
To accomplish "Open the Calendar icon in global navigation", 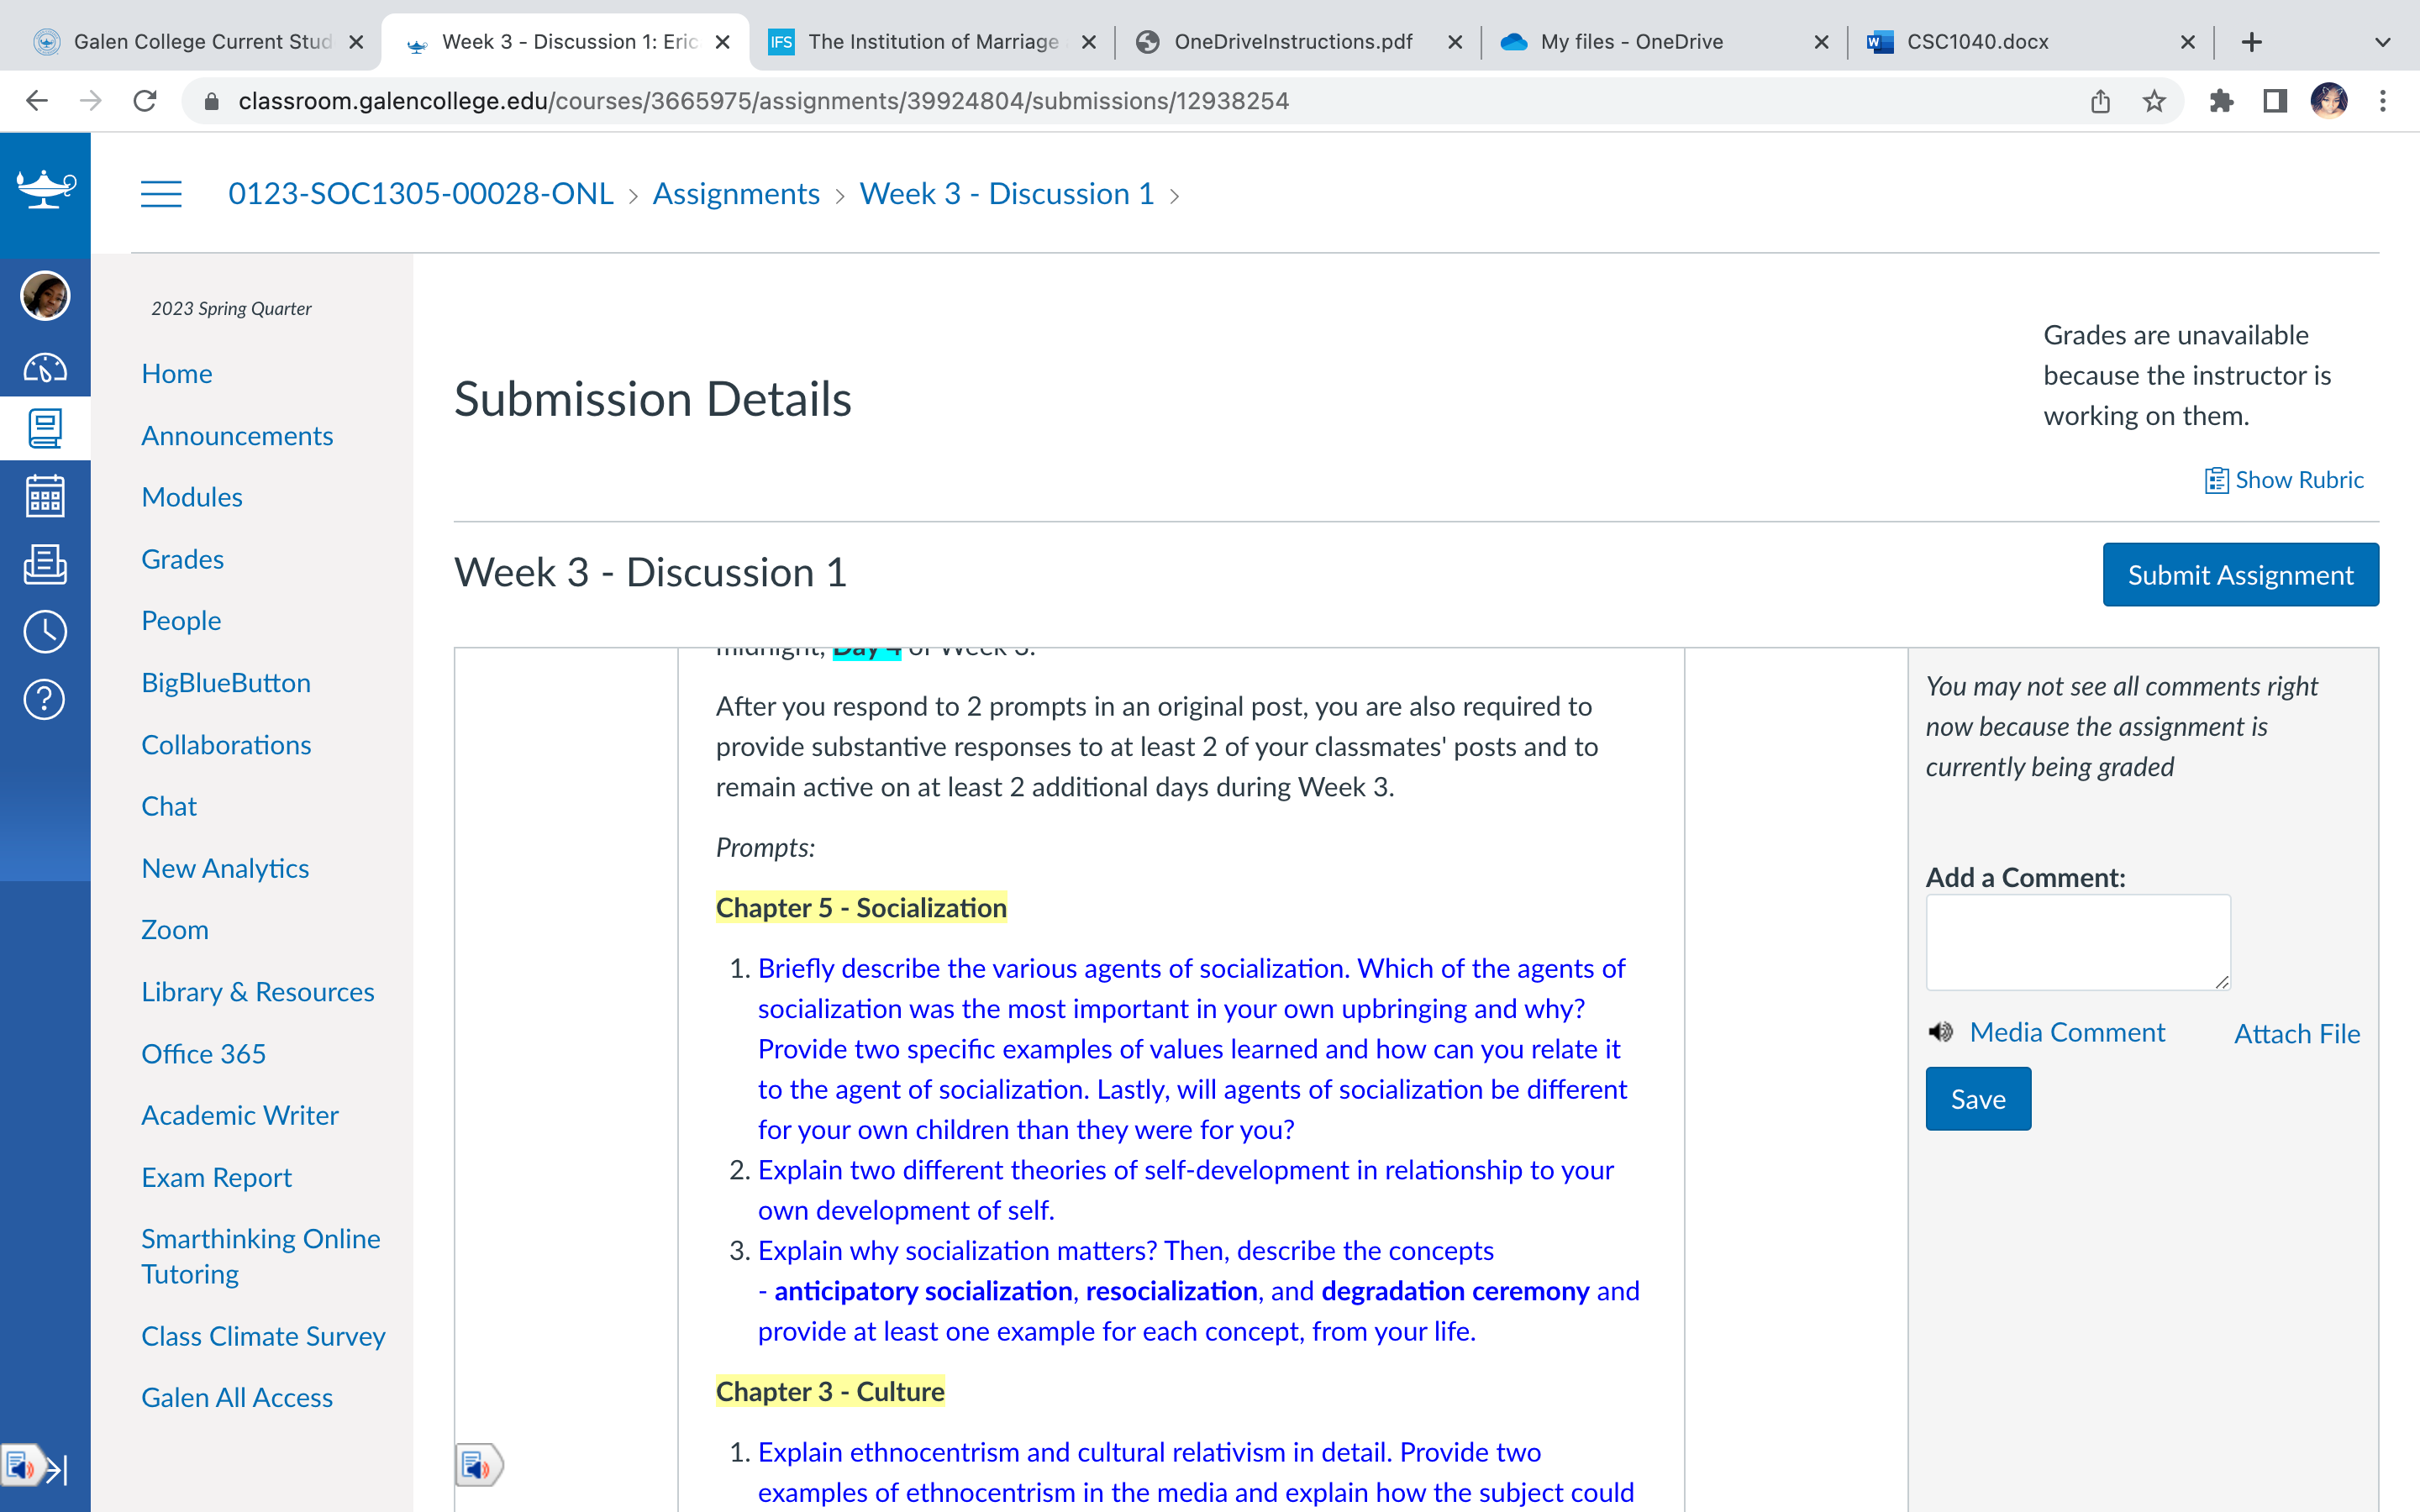I will [x=45, y=496].
